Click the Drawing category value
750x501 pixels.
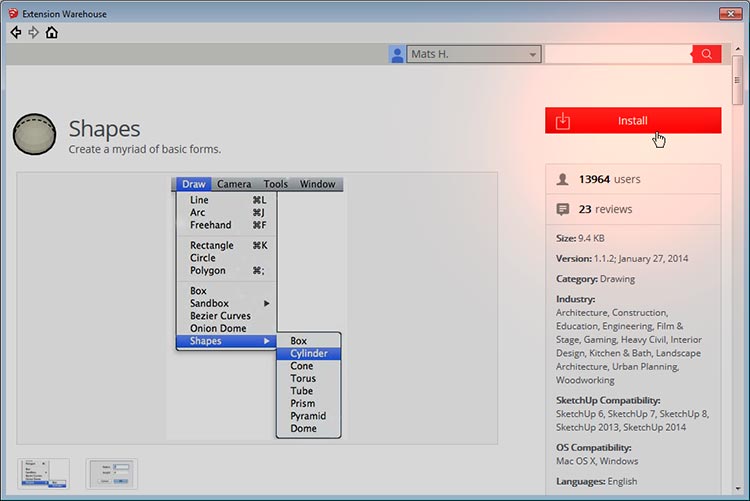(618, 279)
